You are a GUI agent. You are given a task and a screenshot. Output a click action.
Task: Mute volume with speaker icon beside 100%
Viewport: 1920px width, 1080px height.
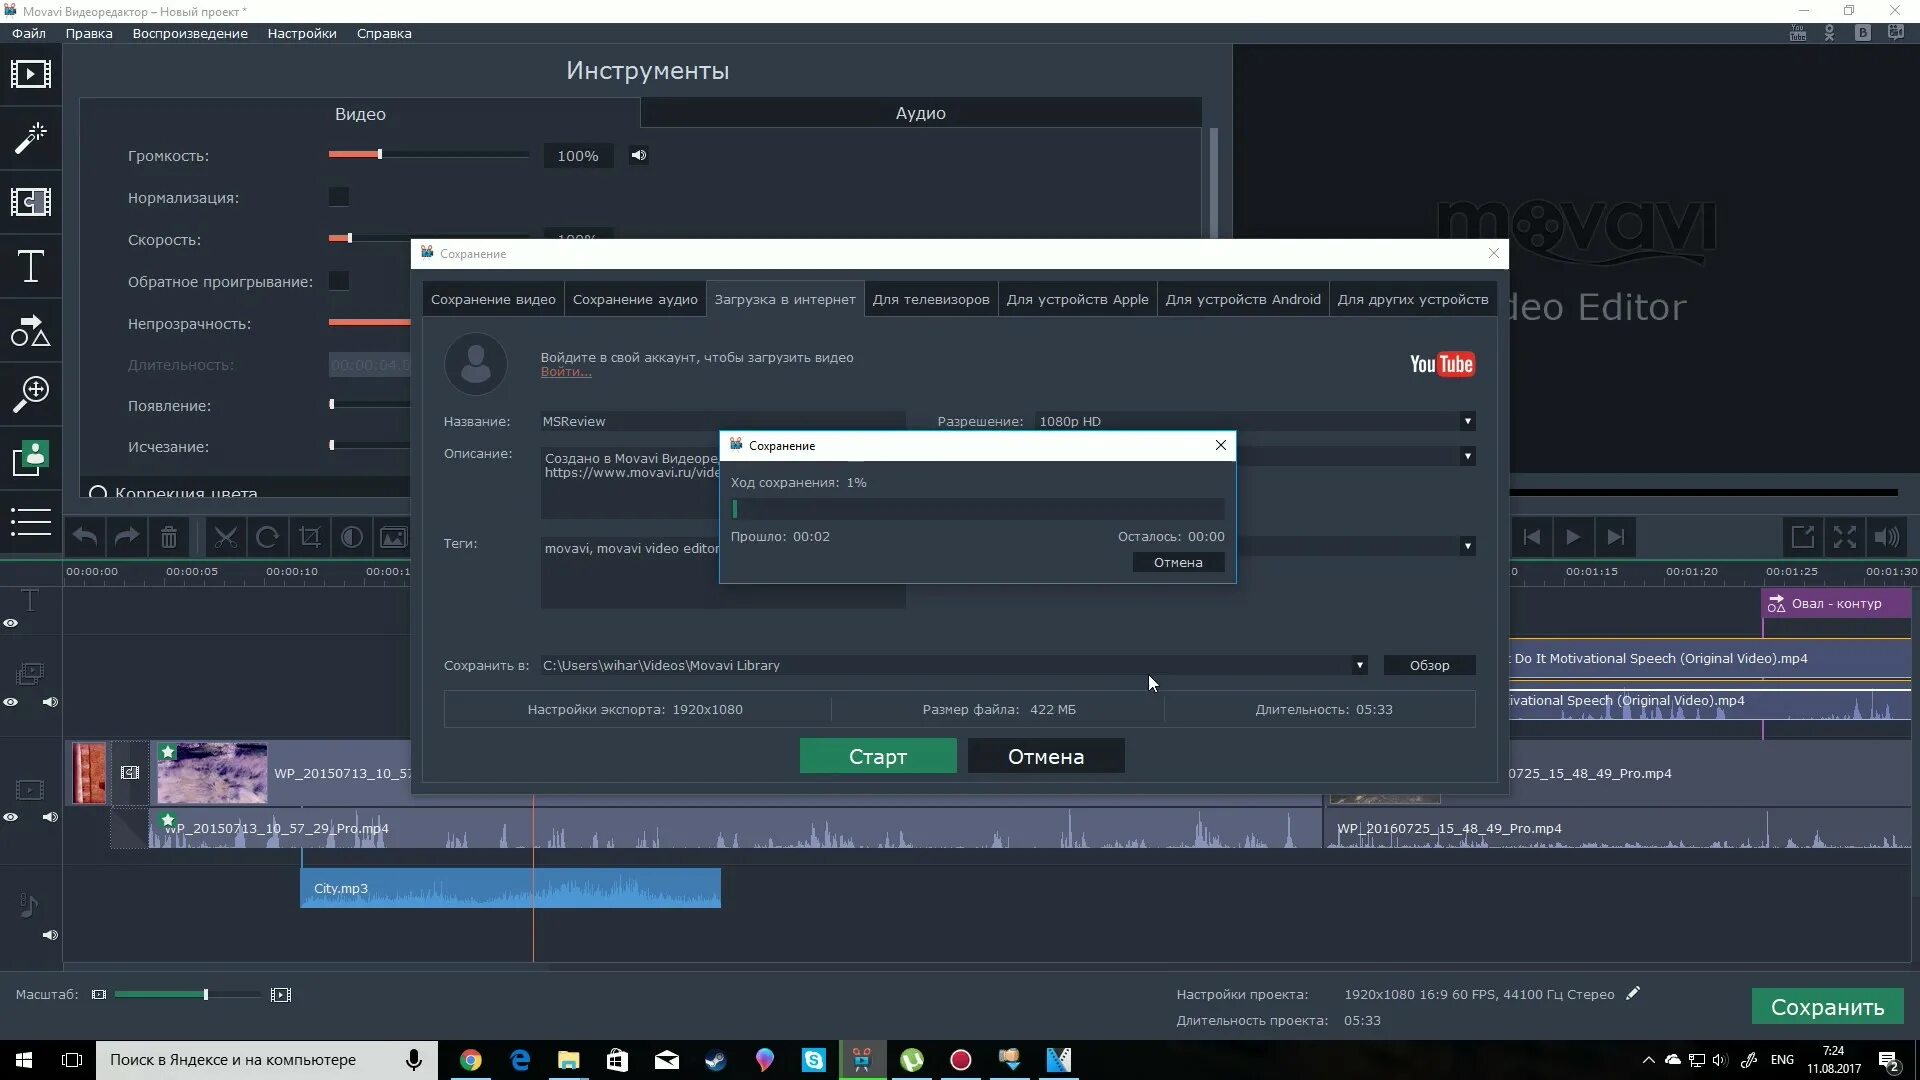[x=638, y=155]
